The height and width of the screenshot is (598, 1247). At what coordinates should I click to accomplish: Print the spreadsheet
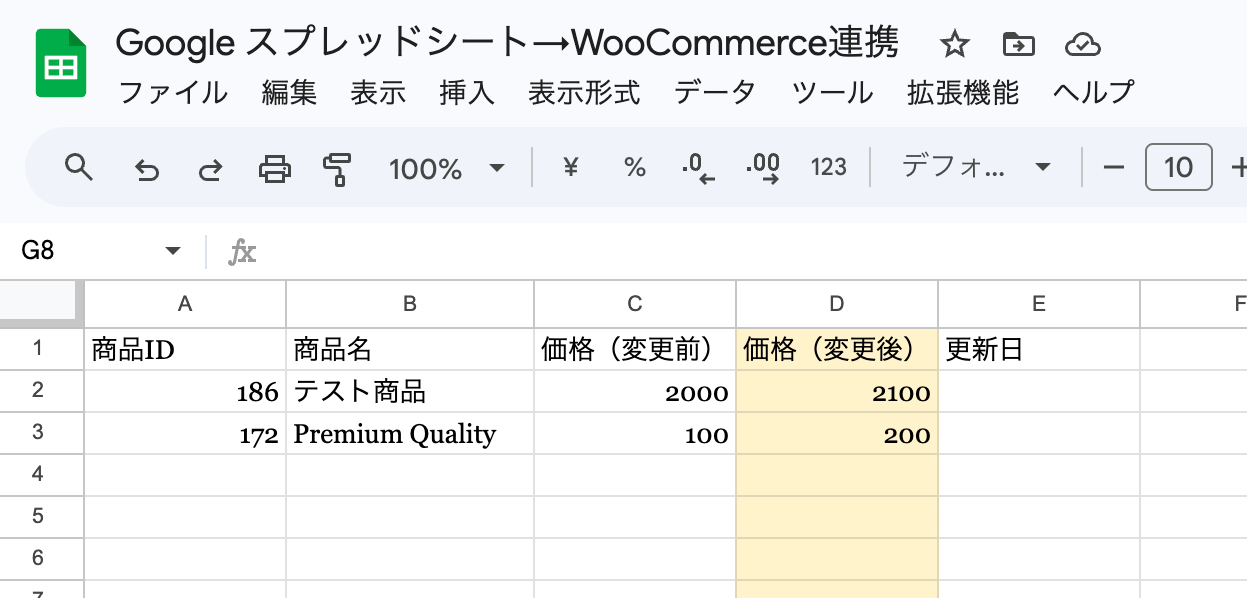click(275, 168)
